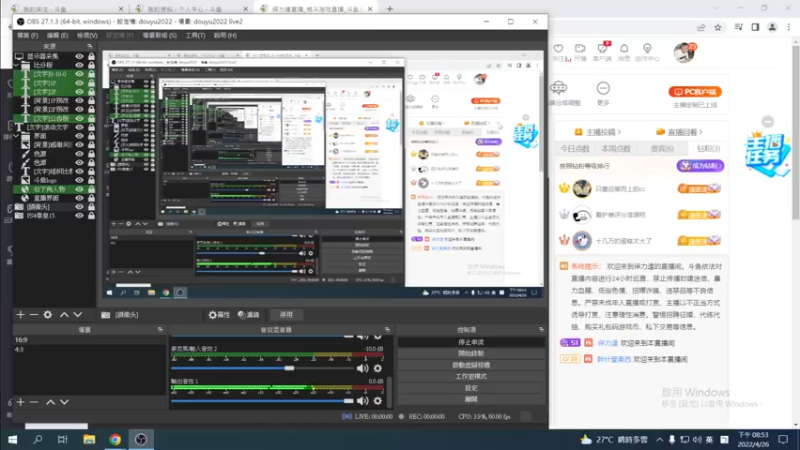Move selected scene up

pos(51,402)
